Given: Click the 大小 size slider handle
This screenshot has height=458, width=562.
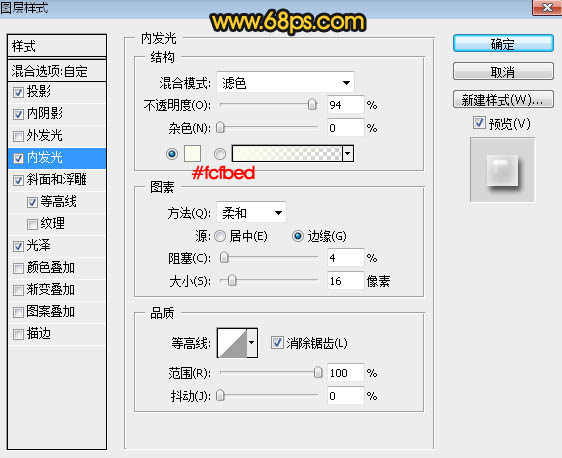Looking at the screenshot, I should 232,280.
